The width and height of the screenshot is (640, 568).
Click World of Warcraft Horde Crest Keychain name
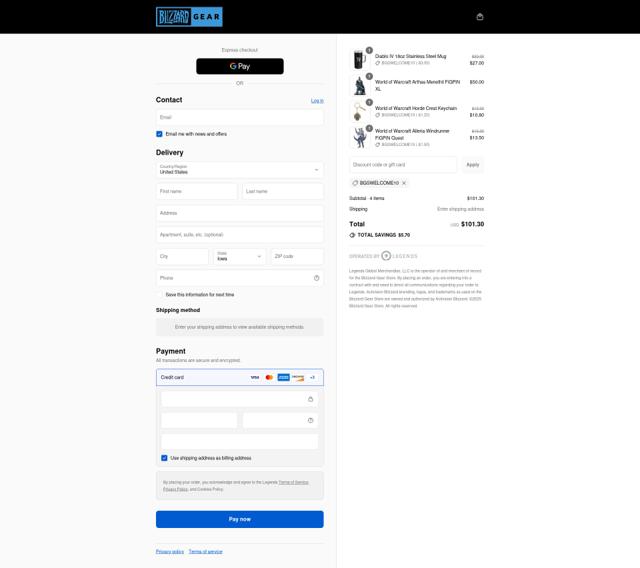tap(416, 108)
